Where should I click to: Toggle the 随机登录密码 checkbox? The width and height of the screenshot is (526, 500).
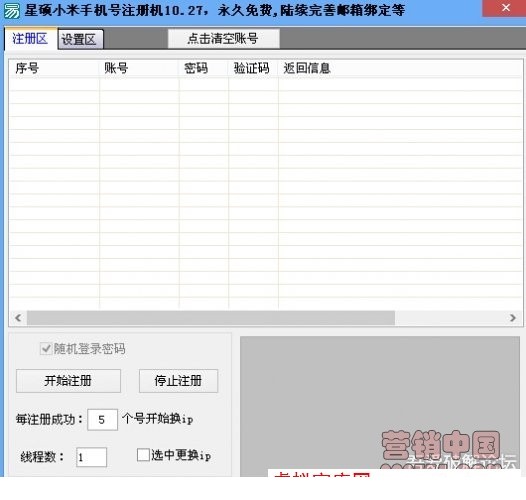46,349
